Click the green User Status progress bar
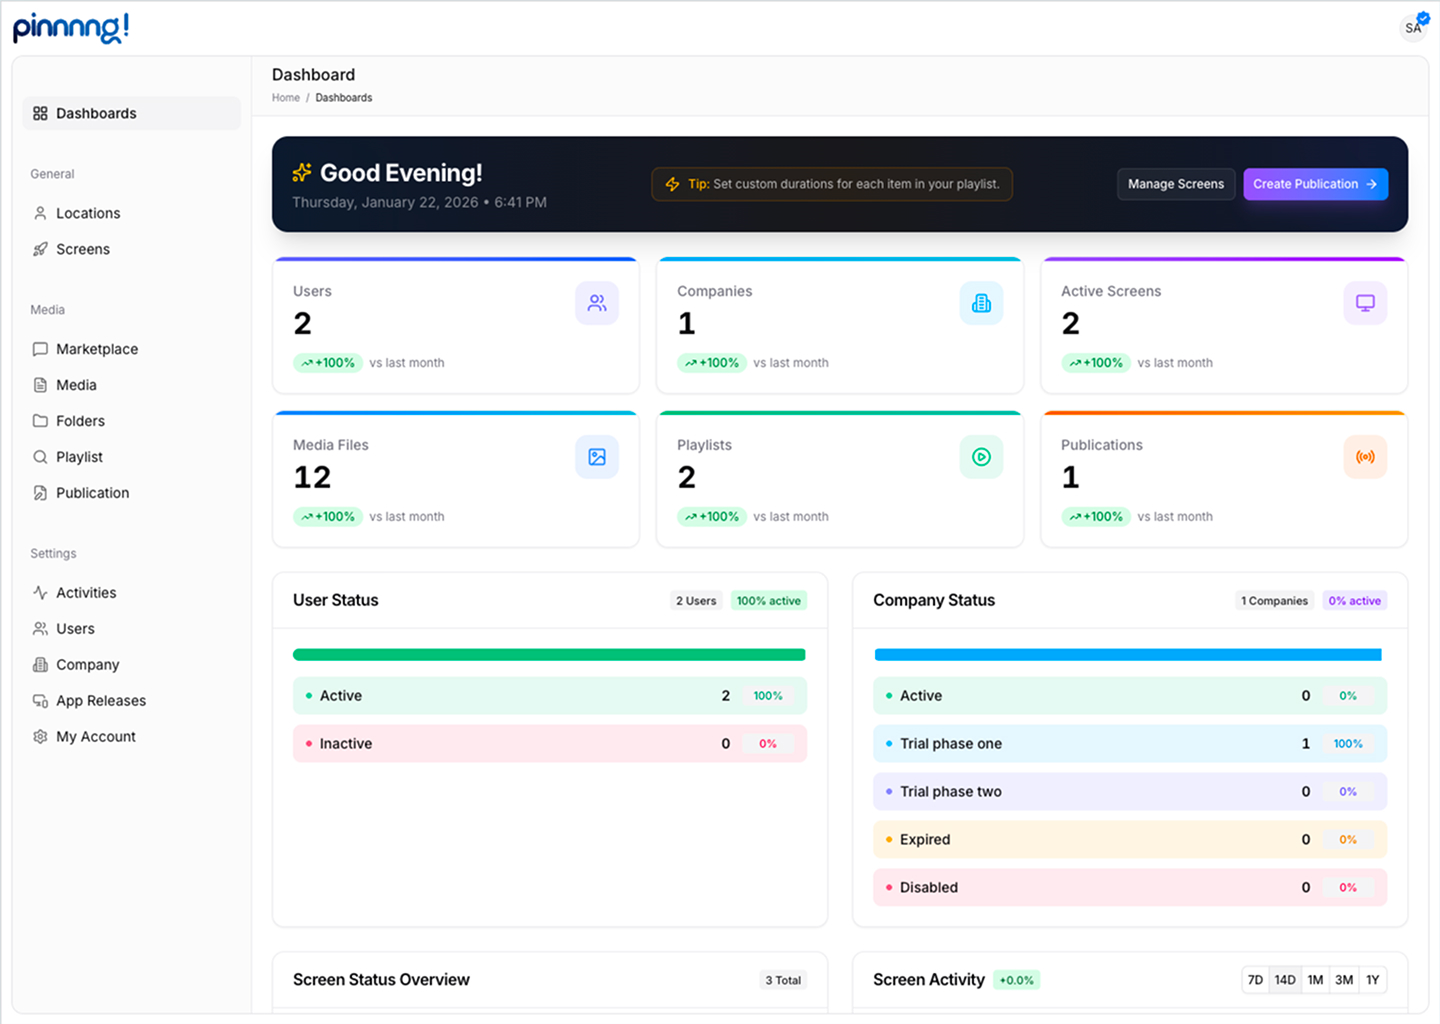The image size is (1440, 1024). pyautogui.click(x=549, y=655)
